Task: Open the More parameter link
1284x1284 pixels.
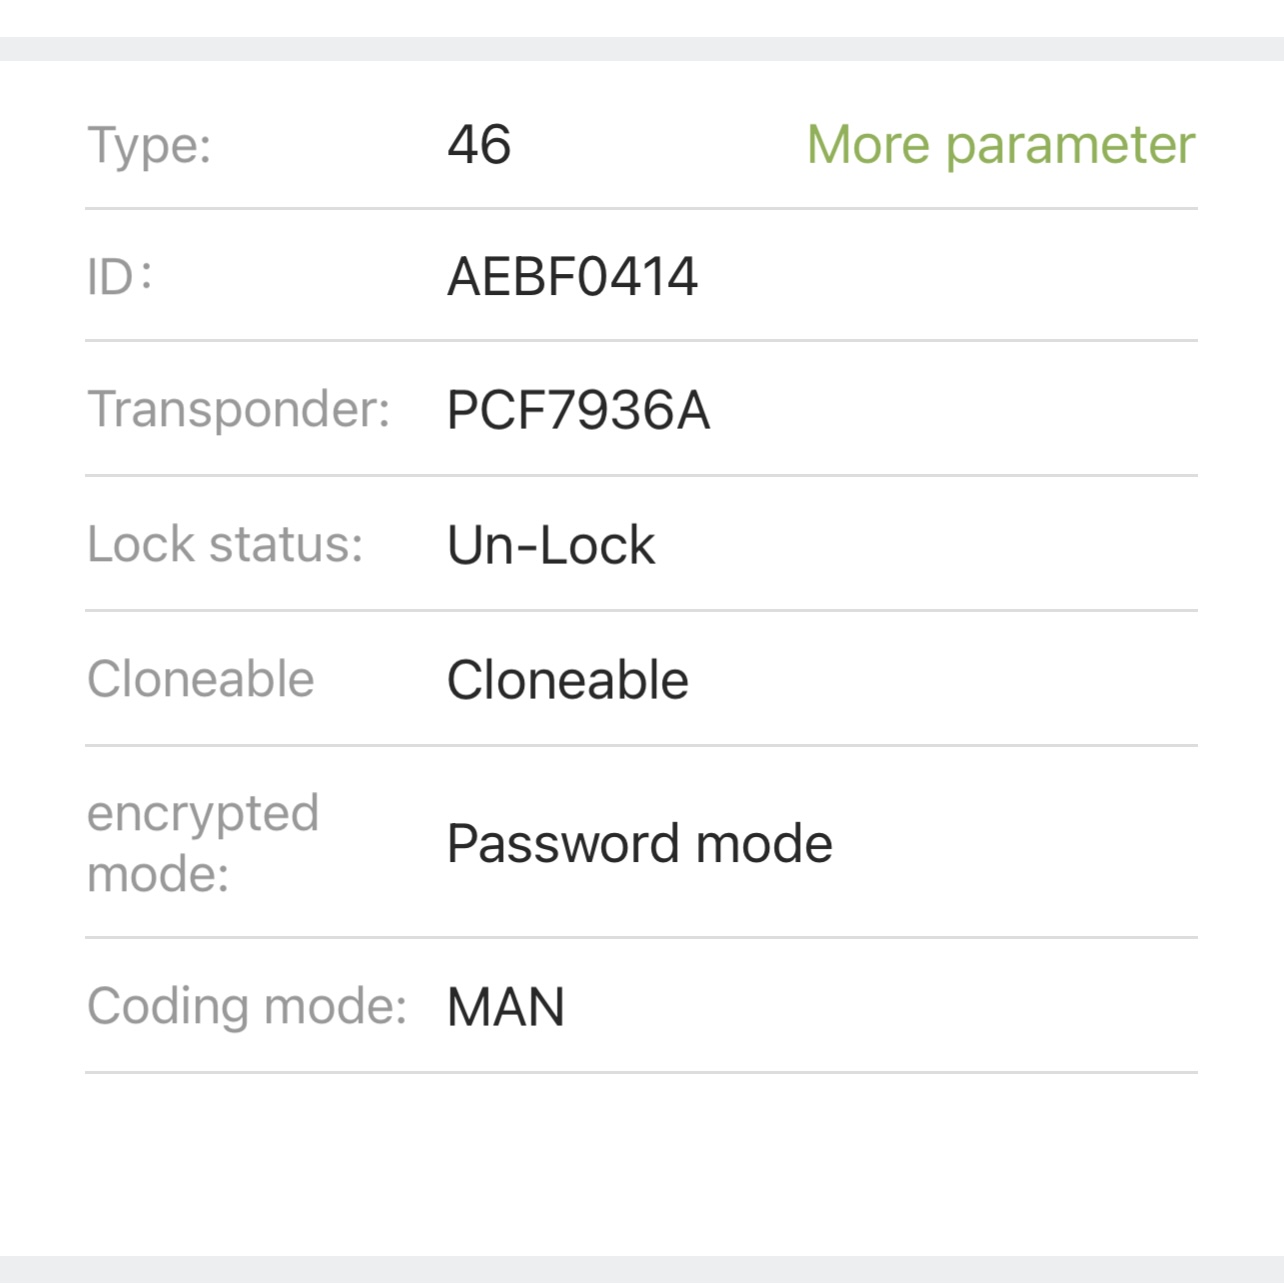Action: 1000,145
